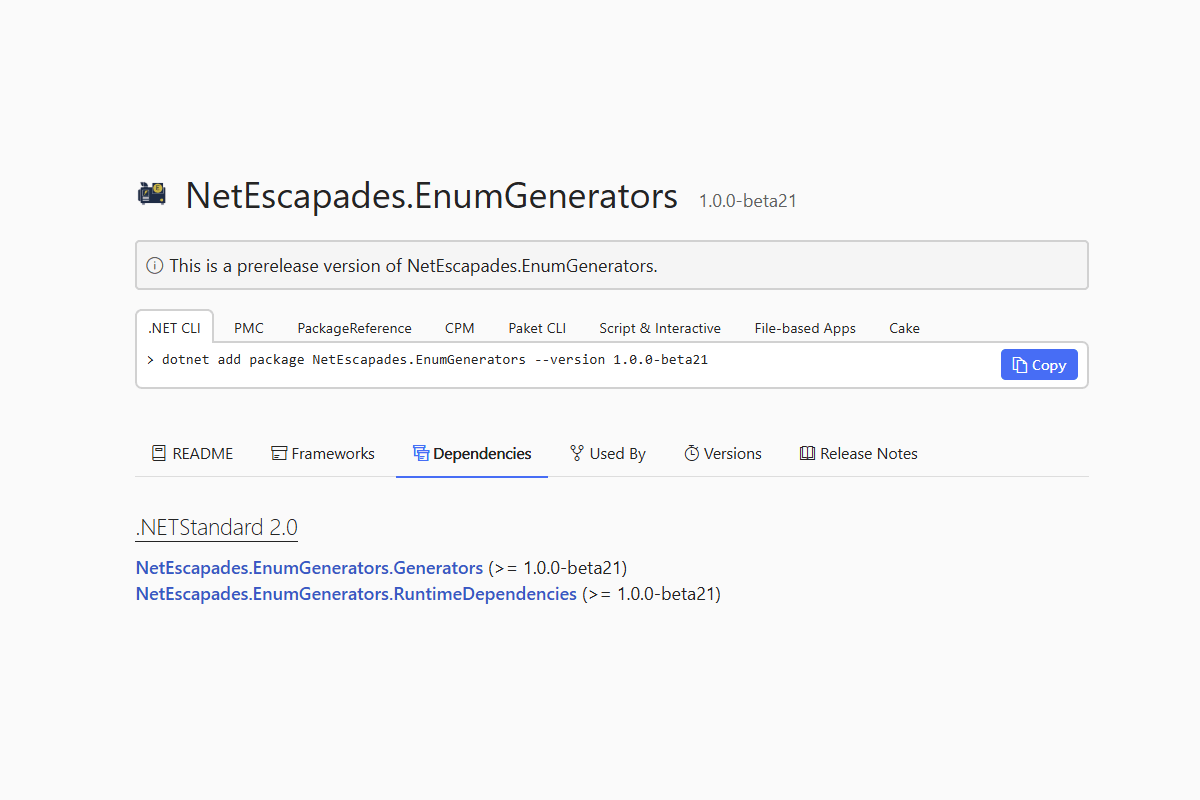Click the prerelease info circle icon
This screenshot has width=1200, height=800.
coord(155,266)
